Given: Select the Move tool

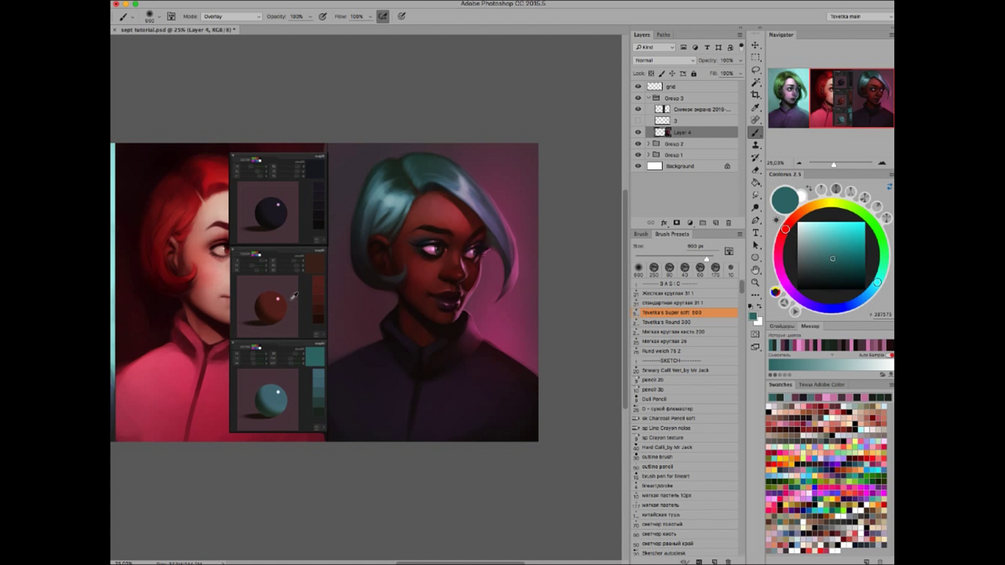Looking at the screenshot, I should pyautogui.click(x=756, y=45).
